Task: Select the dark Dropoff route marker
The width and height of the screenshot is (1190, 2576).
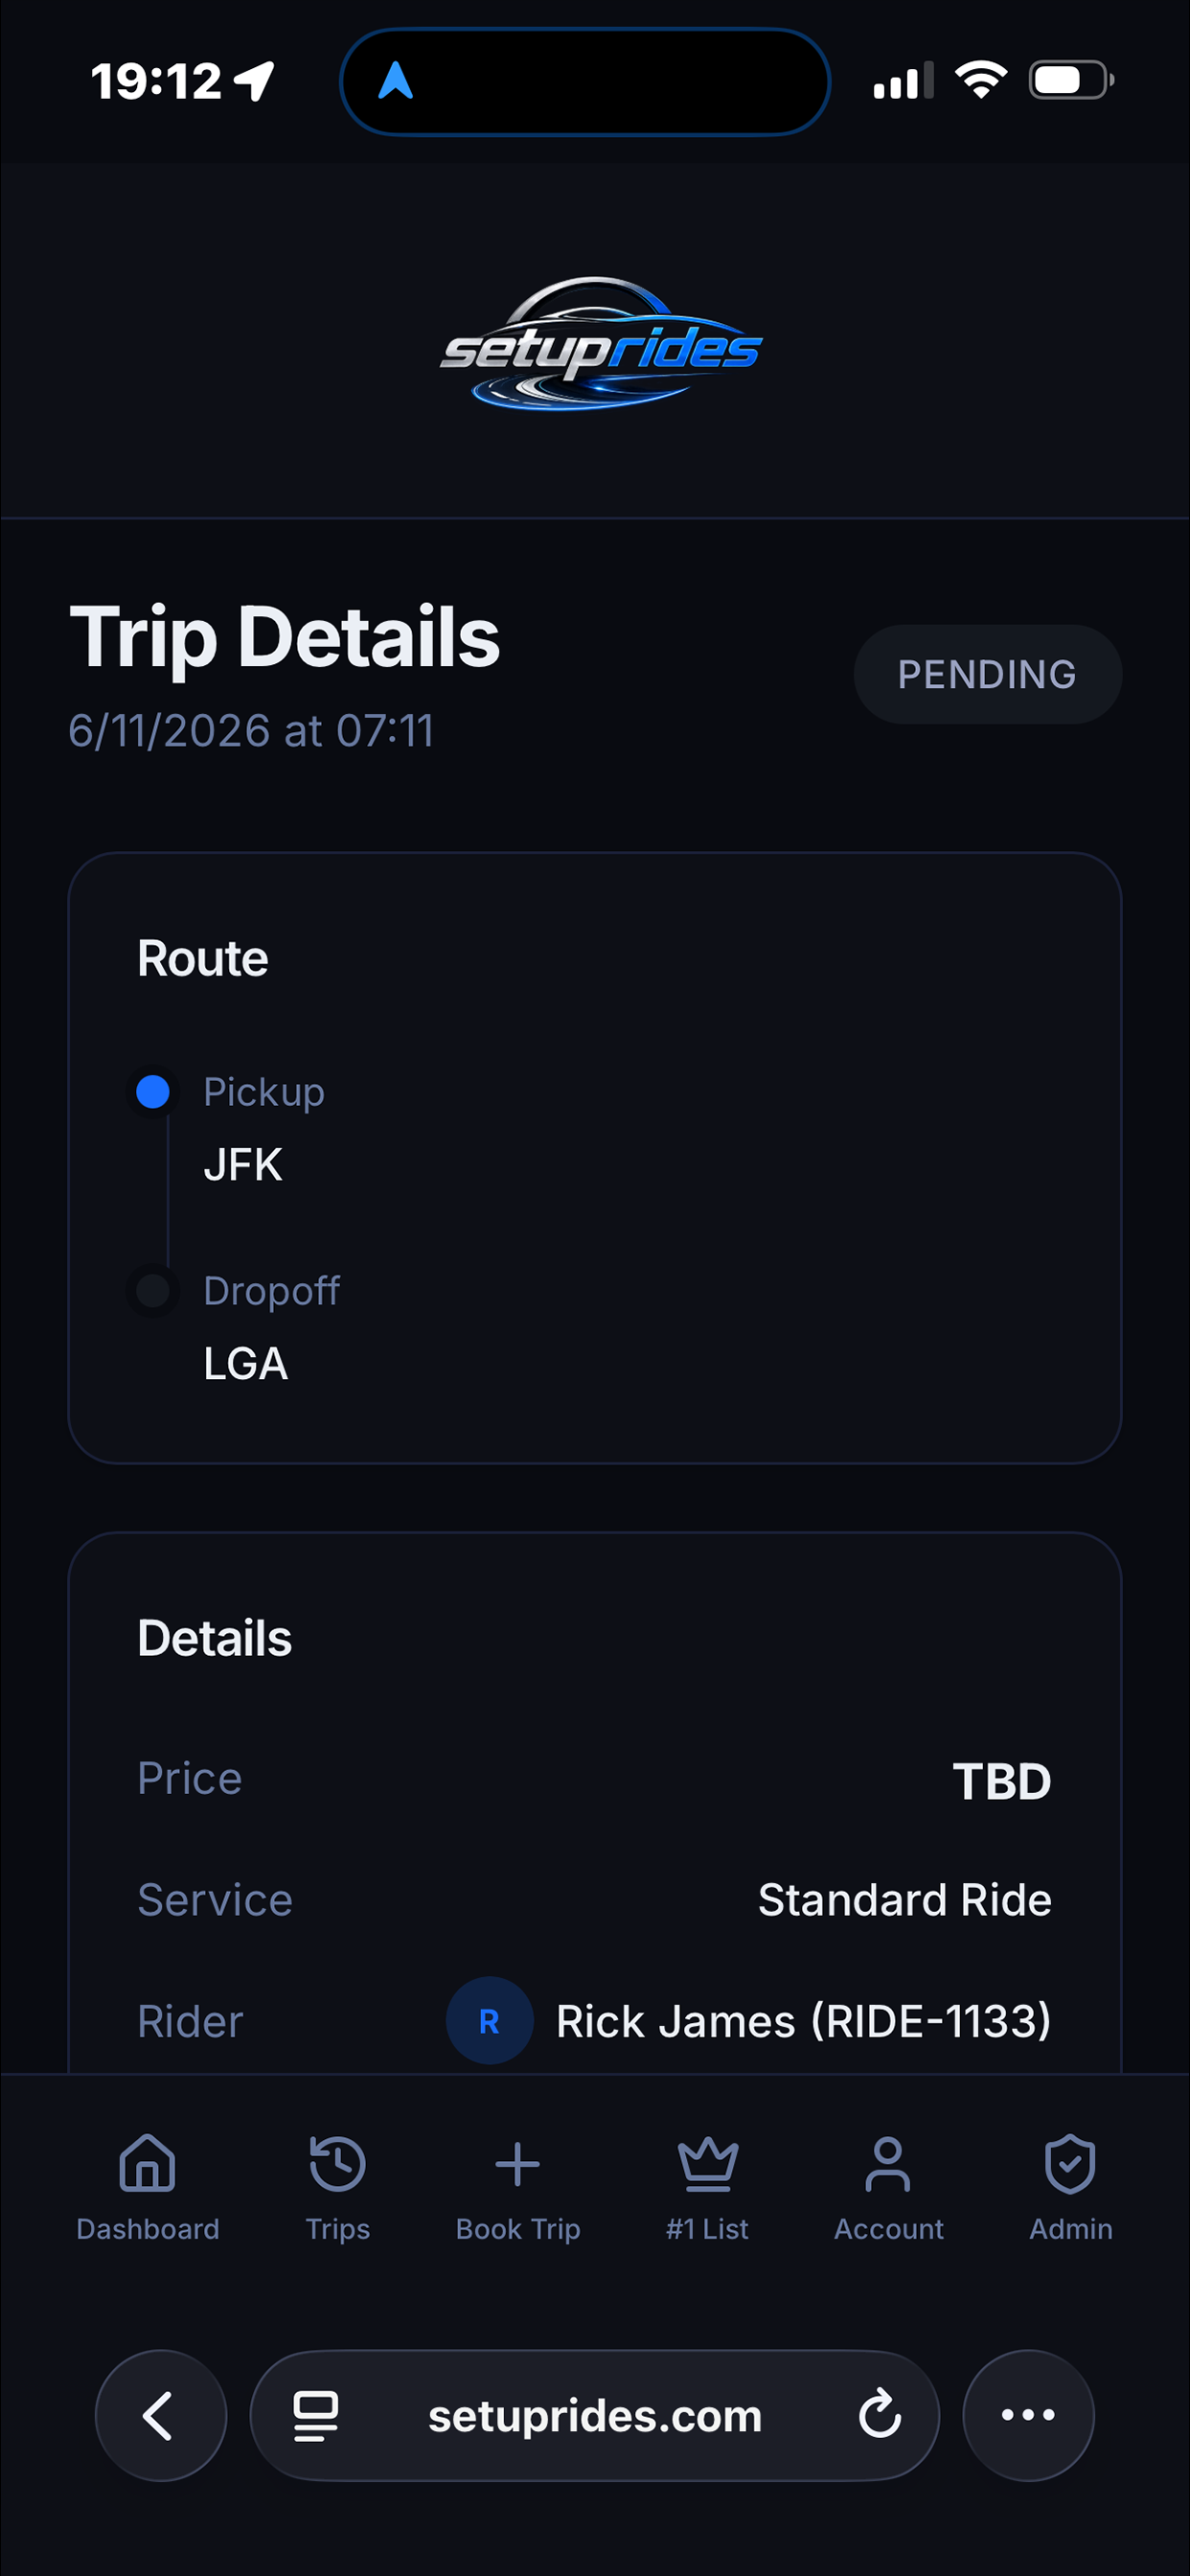Action: tap(153, 1290)
